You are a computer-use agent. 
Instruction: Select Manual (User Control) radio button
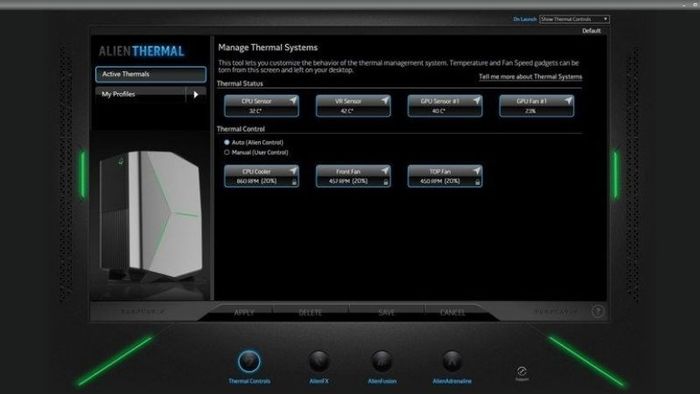coord(227,152)
